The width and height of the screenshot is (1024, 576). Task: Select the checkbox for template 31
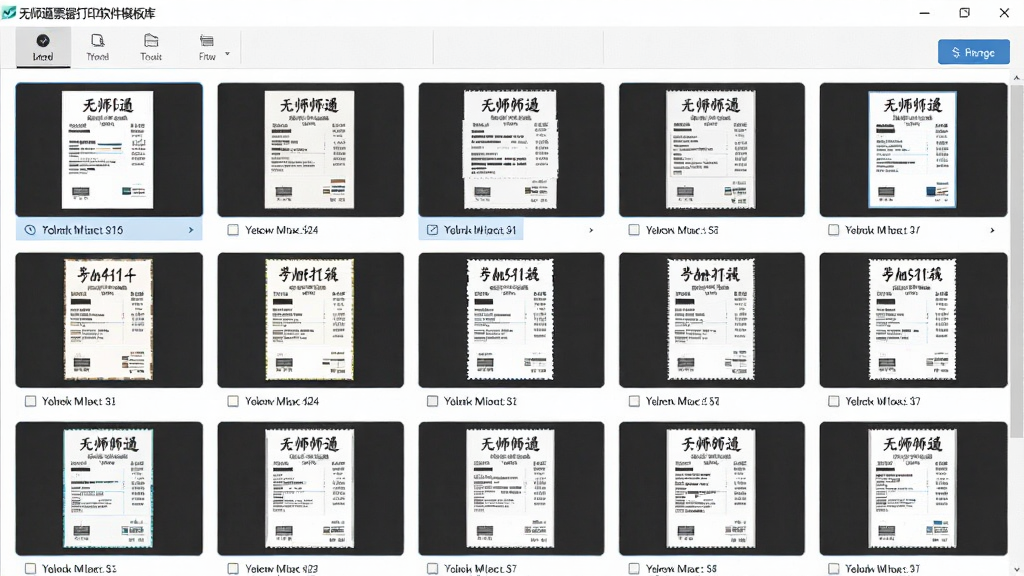coord(30,401)
